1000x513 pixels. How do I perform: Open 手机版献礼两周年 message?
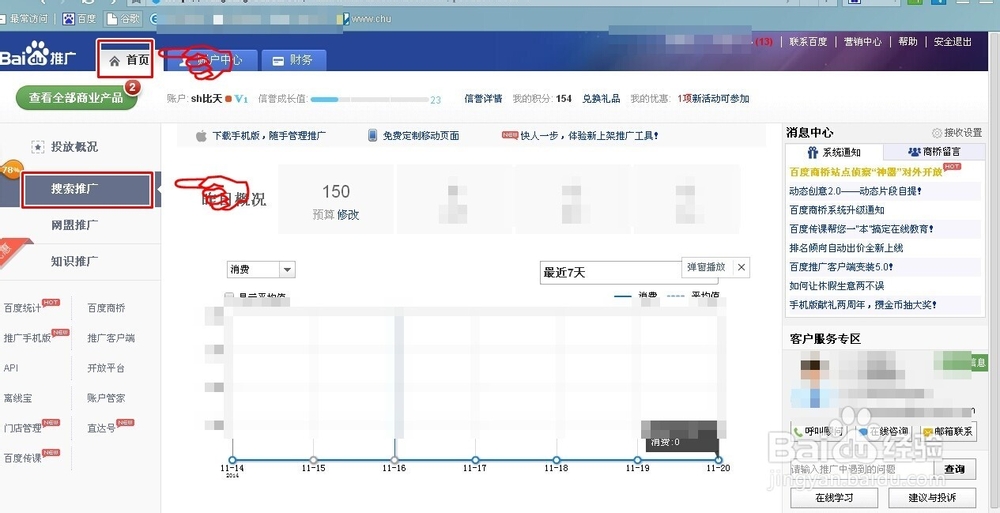click(x=863, y=304)
